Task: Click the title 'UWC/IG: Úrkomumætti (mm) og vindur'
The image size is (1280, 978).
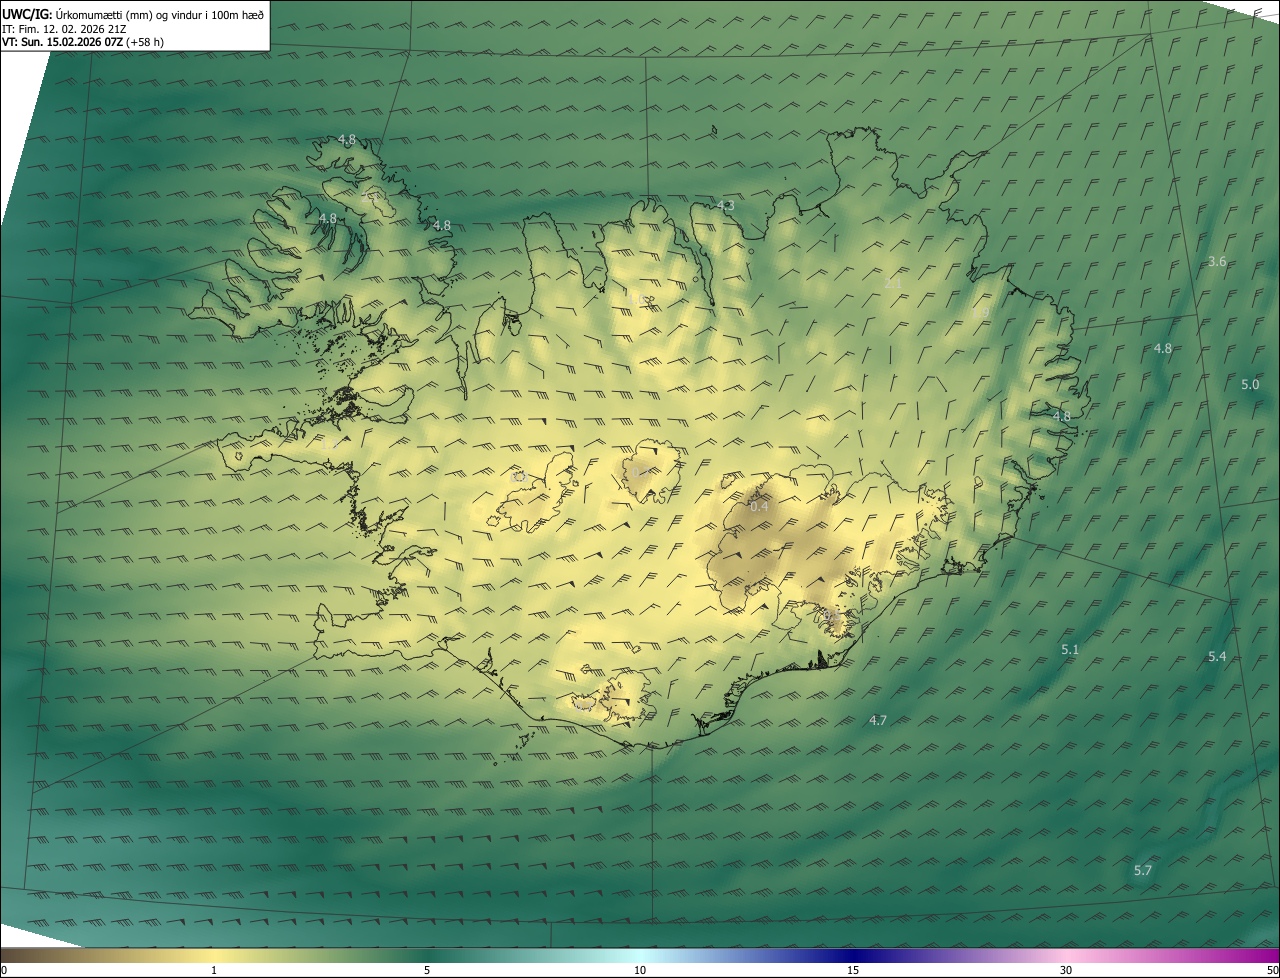Action: (x=133, y=14)
